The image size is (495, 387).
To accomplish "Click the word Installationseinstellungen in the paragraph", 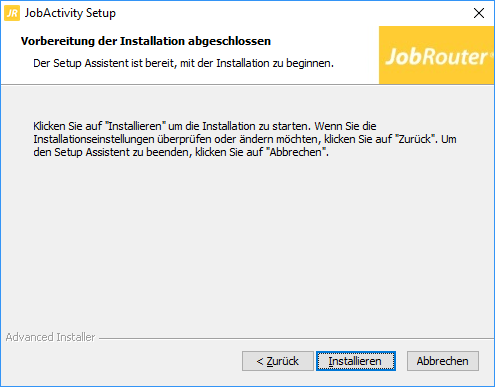I will 94,139.
